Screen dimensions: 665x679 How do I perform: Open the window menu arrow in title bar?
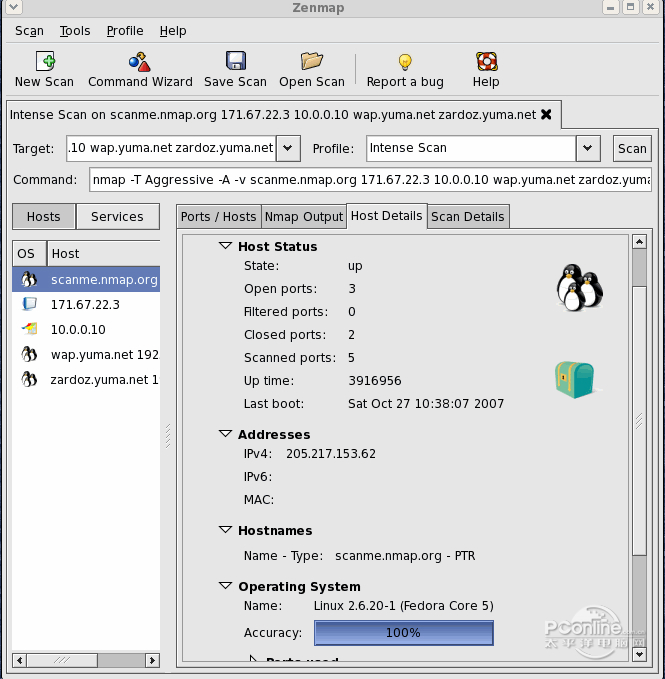point(13,6)
